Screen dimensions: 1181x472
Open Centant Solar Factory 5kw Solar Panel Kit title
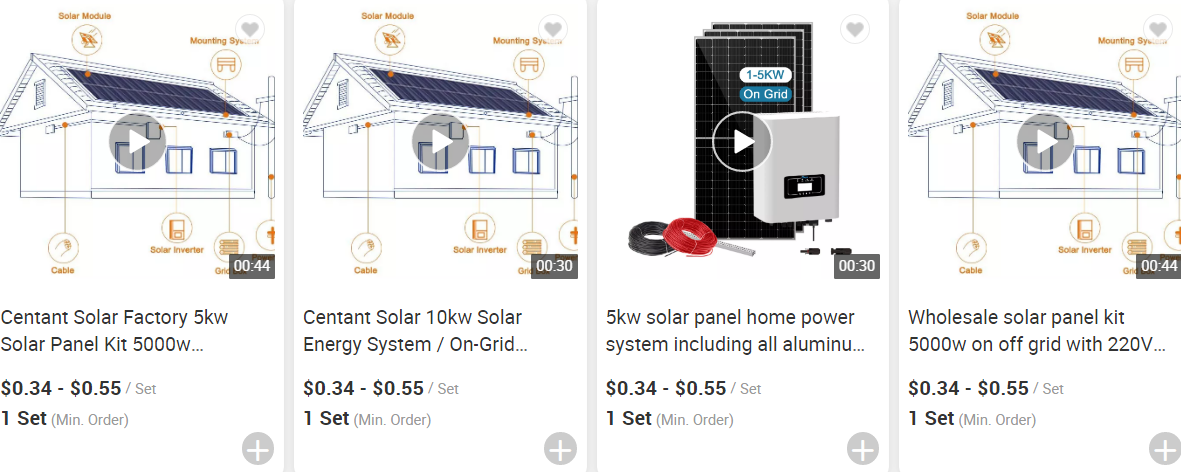114,331
